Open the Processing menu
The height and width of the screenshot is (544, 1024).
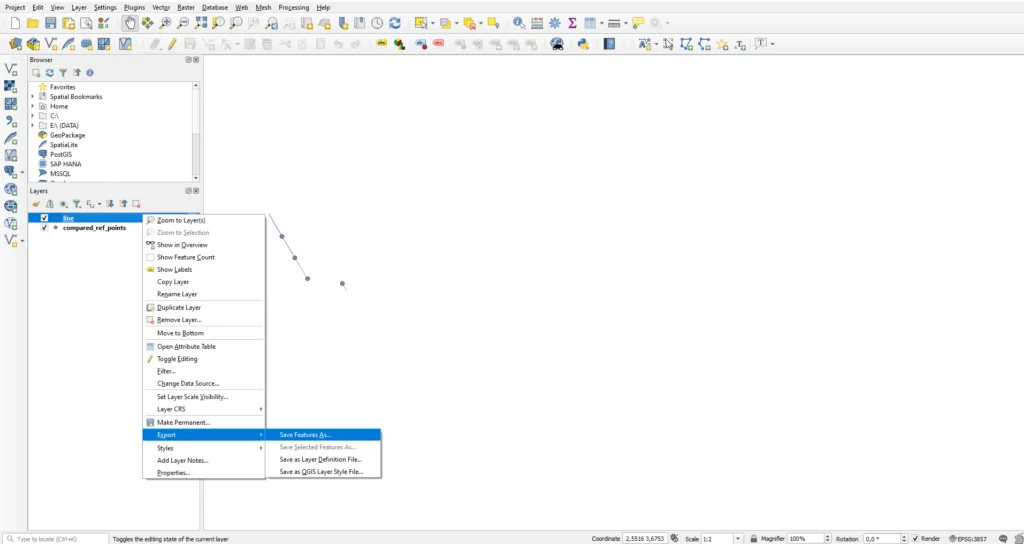pyautogui.click(x=293, y=7)
